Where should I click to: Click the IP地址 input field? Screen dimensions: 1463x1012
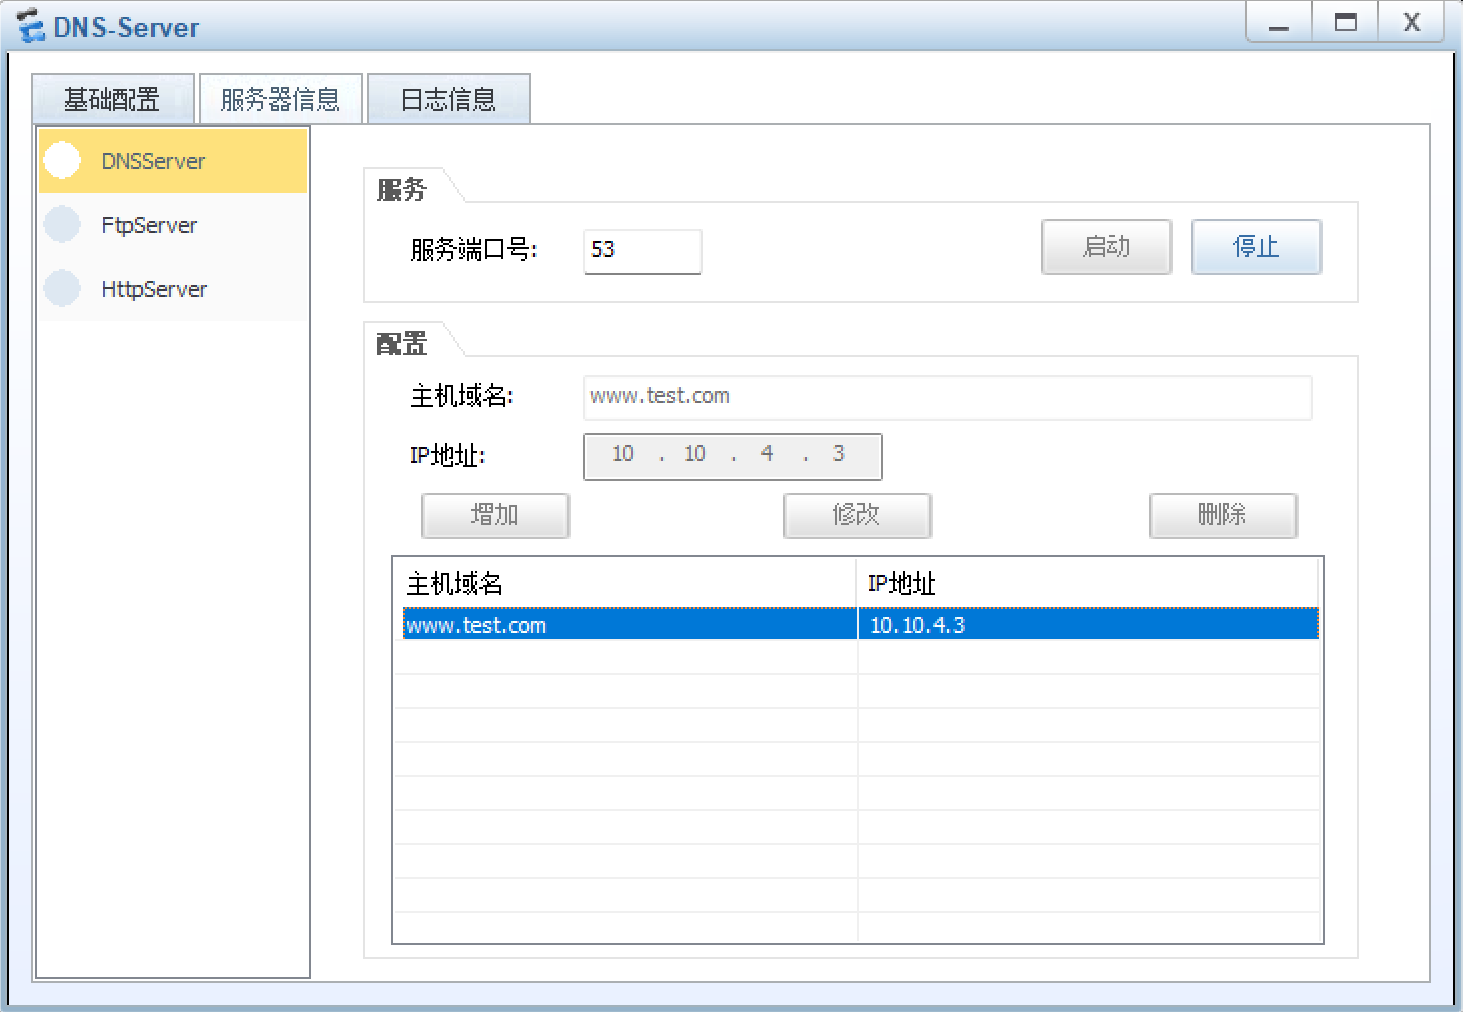point(732,456)
